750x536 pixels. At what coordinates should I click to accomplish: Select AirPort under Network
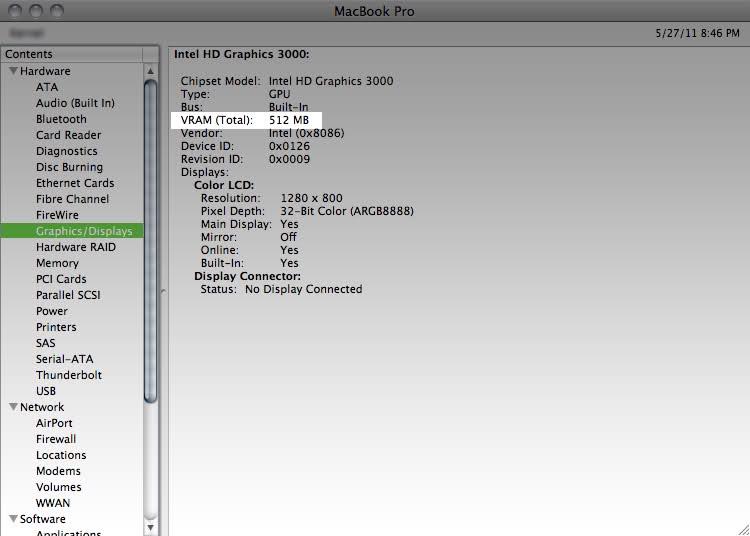click(54, 423)
